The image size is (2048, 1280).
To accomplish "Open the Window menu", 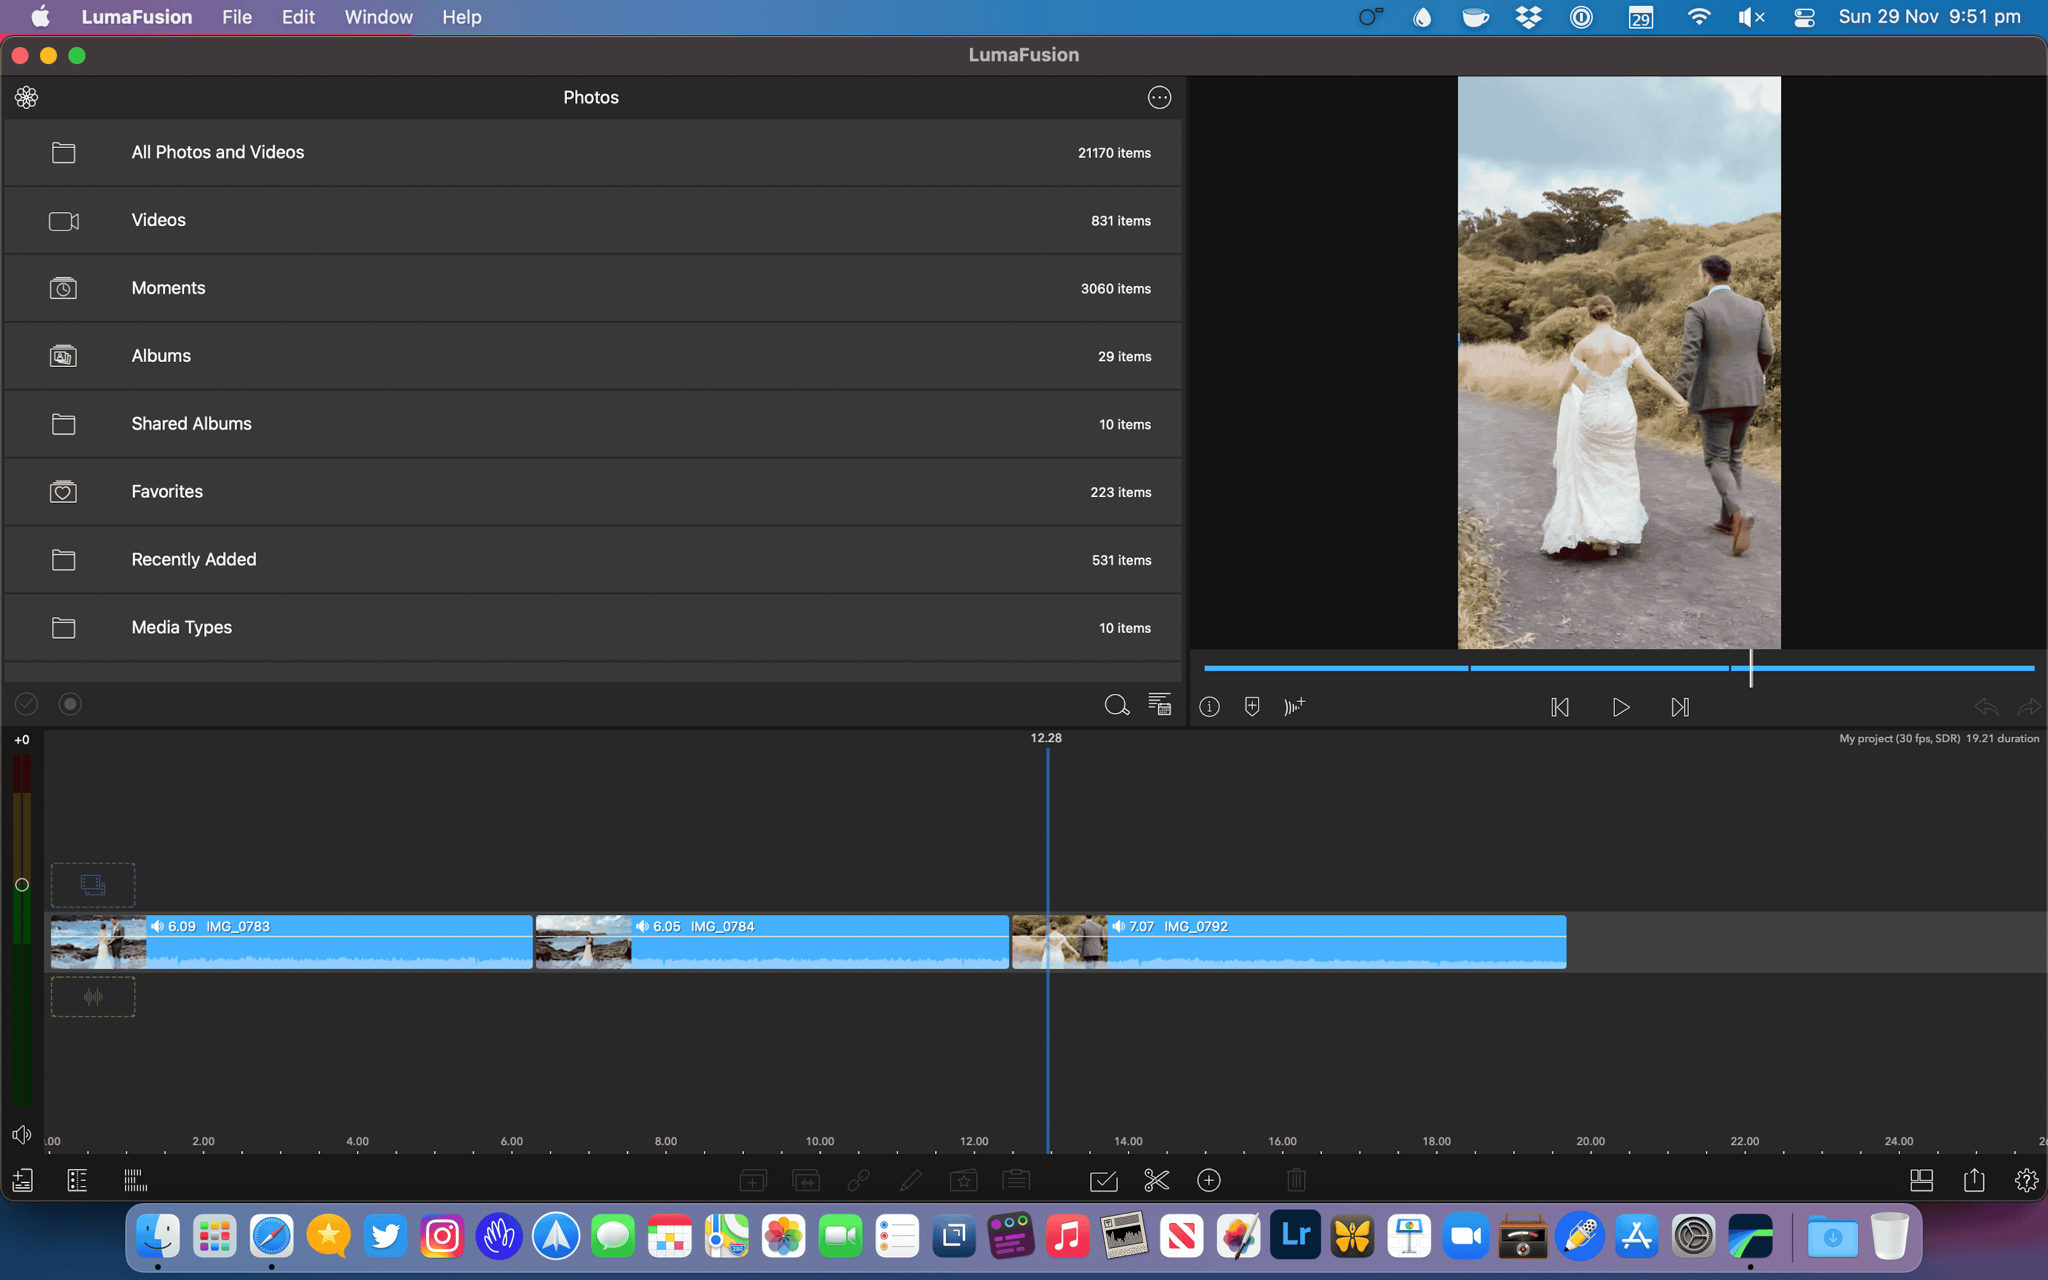I will (x=378, y=17).
